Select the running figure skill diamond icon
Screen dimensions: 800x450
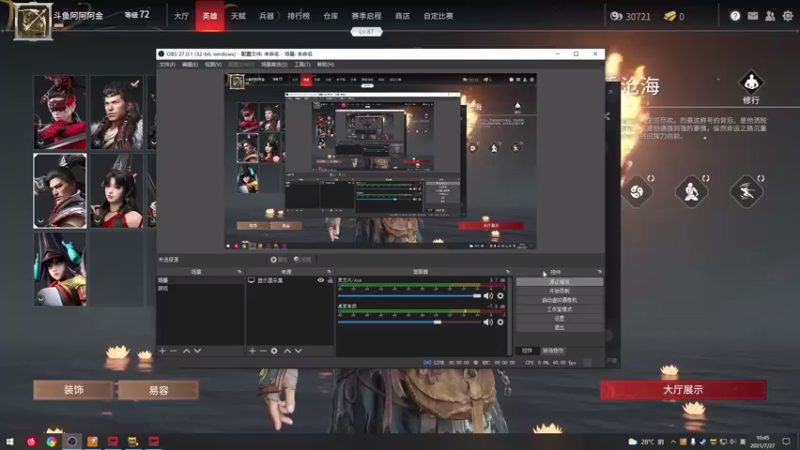[x=746, y=192]
